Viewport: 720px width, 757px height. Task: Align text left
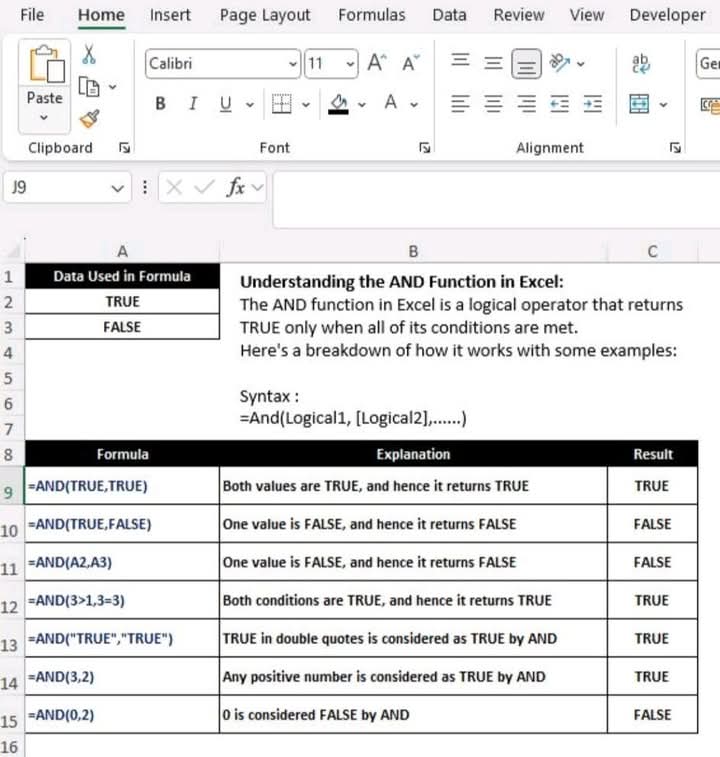tap(460, 104)
